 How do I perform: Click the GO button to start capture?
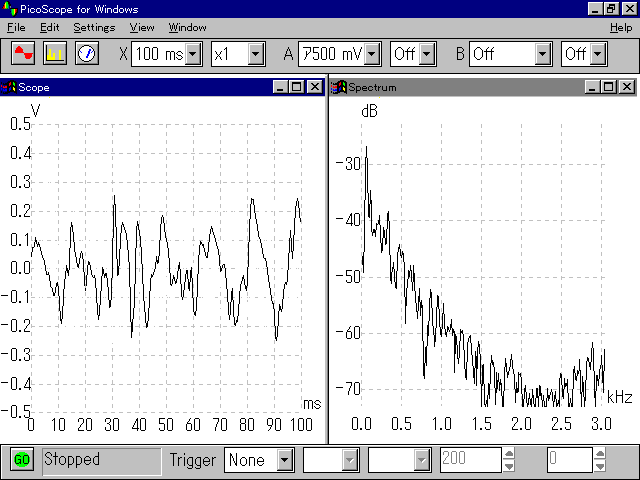[x=22, y=460]
